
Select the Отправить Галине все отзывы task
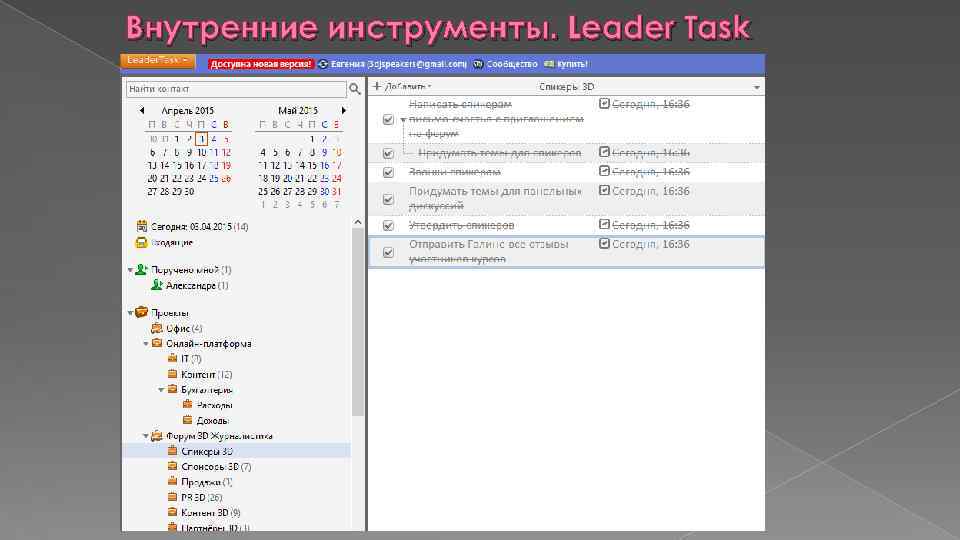566,252
